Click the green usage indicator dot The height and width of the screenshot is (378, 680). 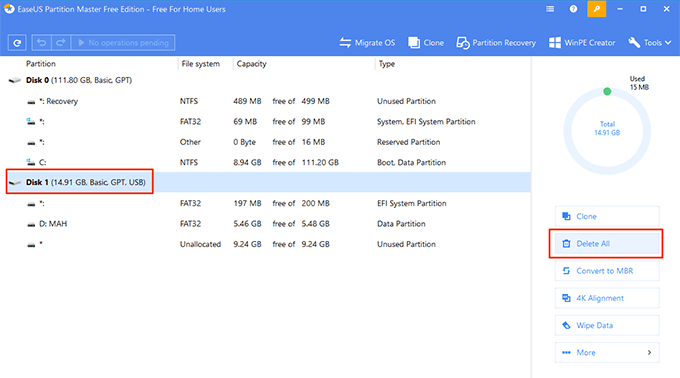(607, 91)
